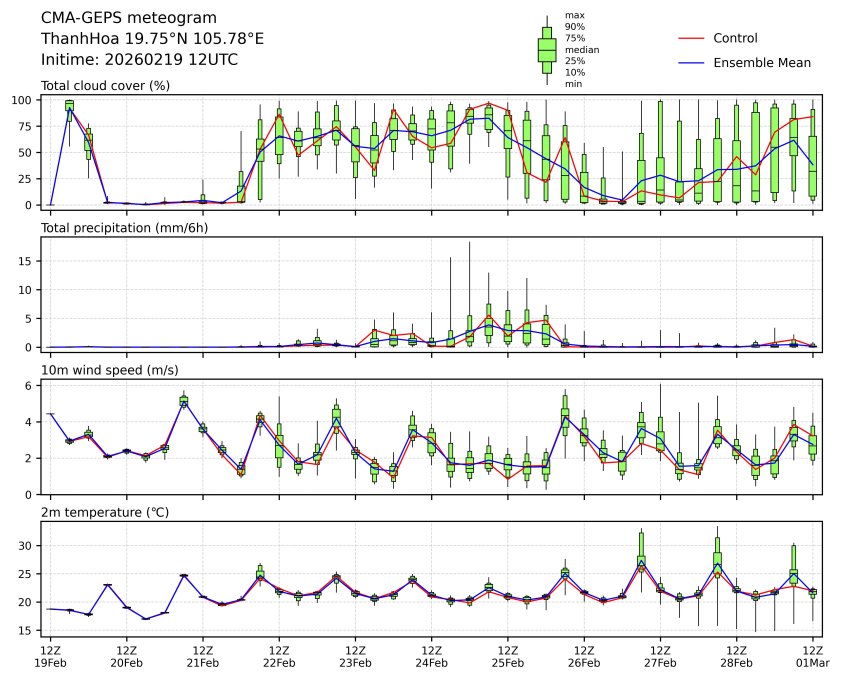The height and width of the screenshot is (680, 841).
Task: Select the "Control" legend label
Action: (735, 38)
